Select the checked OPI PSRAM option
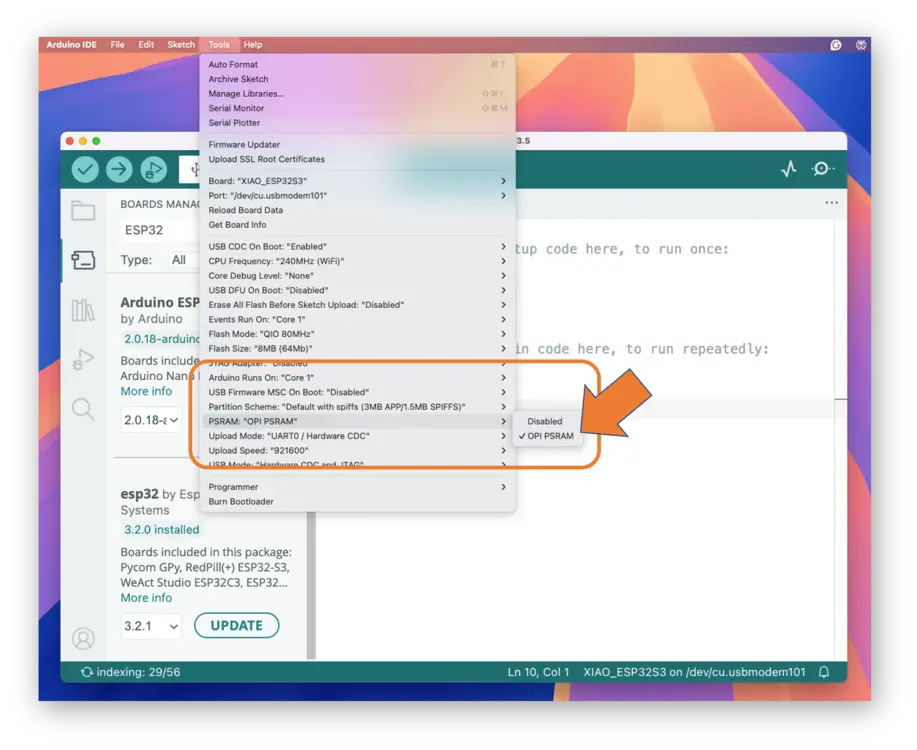 coord(550,436)
